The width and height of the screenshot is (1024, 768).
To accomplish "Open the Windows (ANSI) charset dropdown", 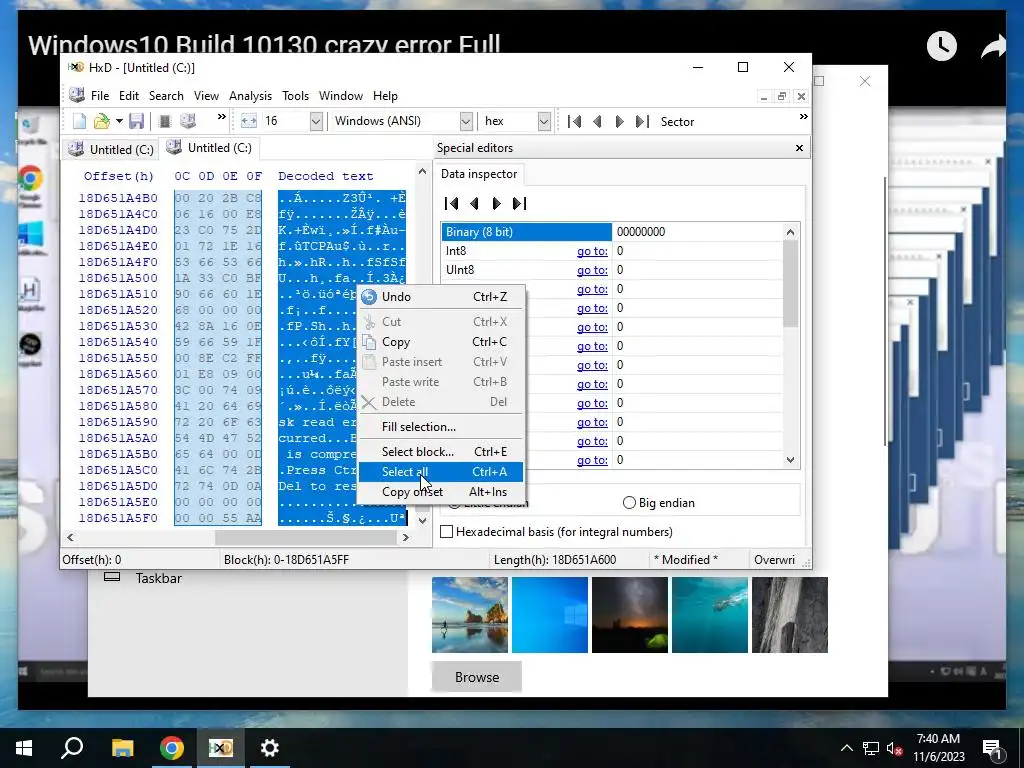I will click(x=466, y=121).
